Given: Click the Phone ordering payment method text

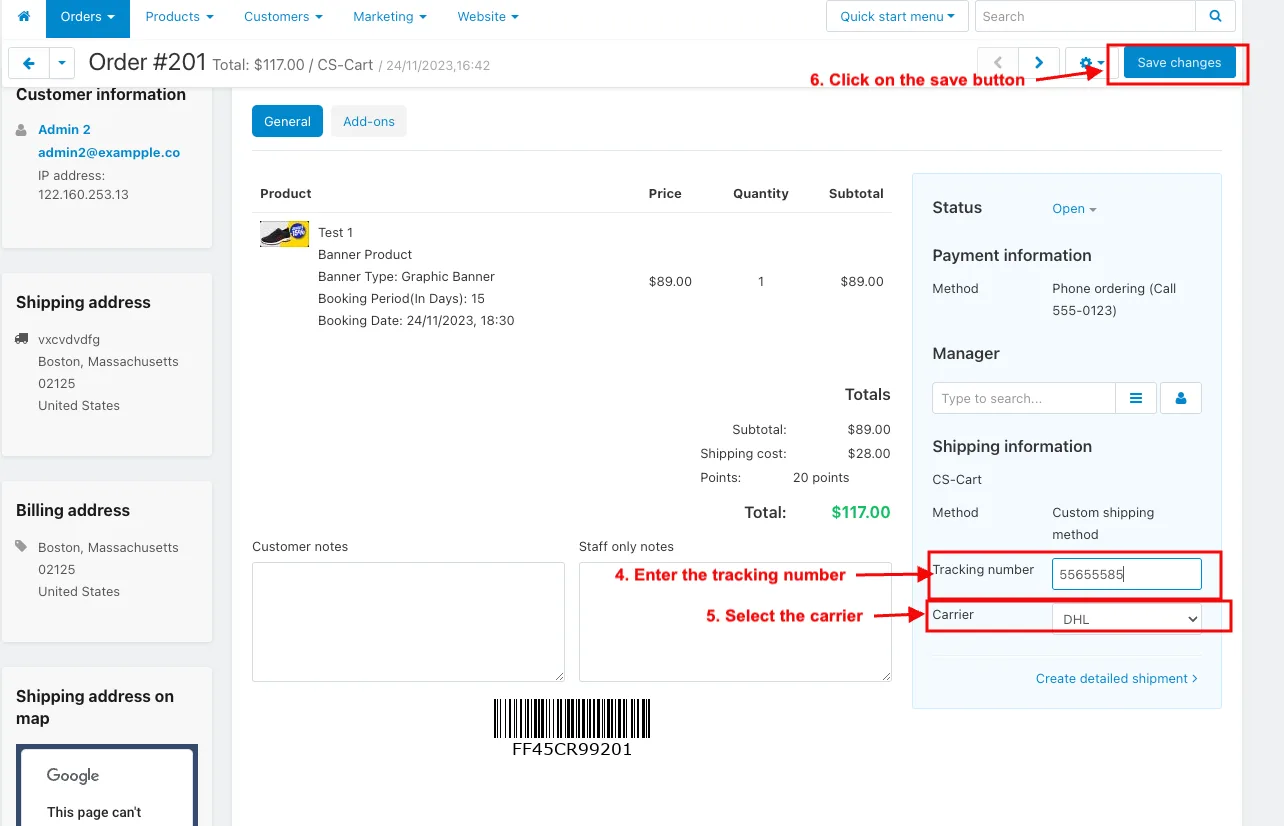Looking at the screenshot, I should (x=1114, y=299).
